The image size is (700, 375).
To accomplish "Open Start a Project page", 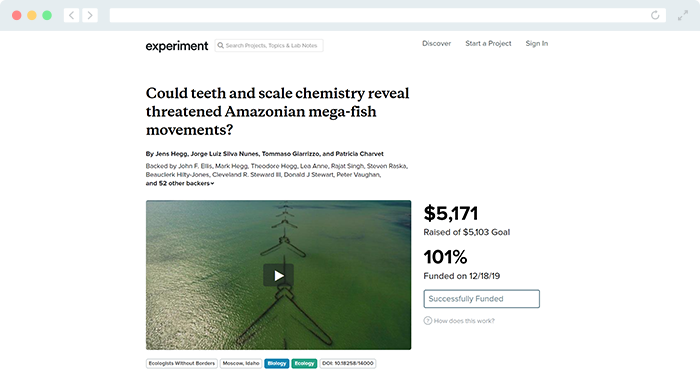I will 488,43.
